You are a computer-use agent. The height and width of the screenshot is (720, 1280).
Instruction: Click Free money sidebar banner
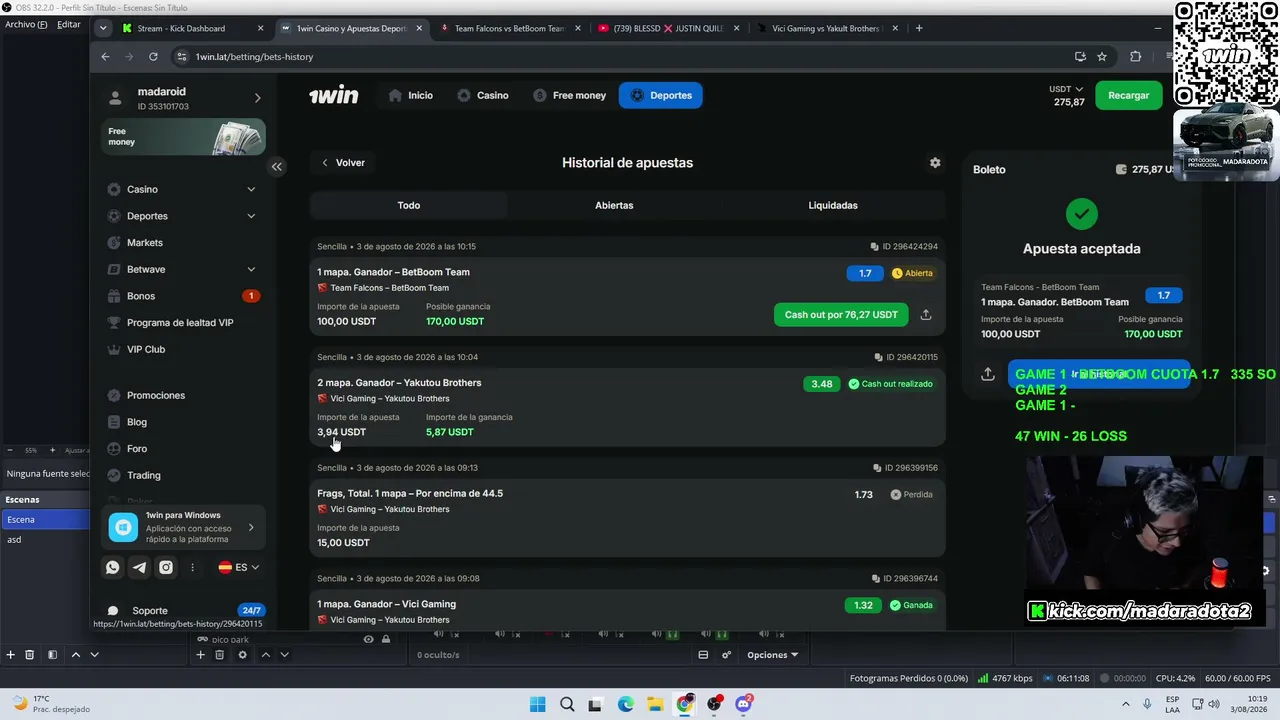pos(183,137)
